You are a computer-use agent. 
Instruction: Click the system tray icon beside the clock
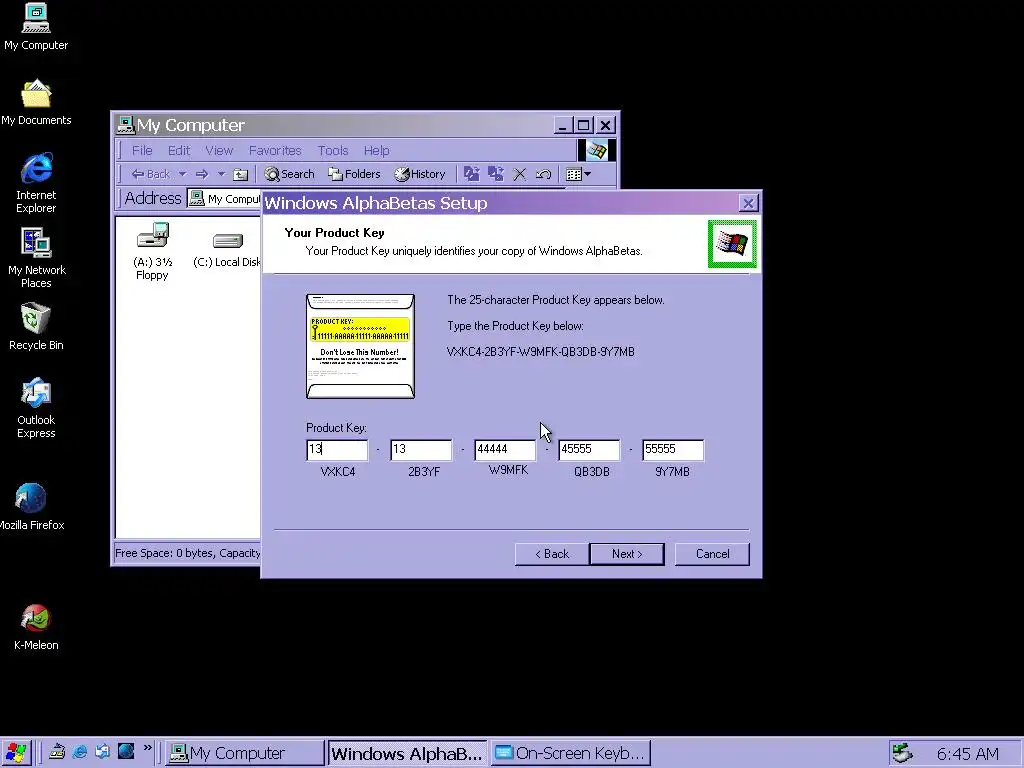coord(902,753)
